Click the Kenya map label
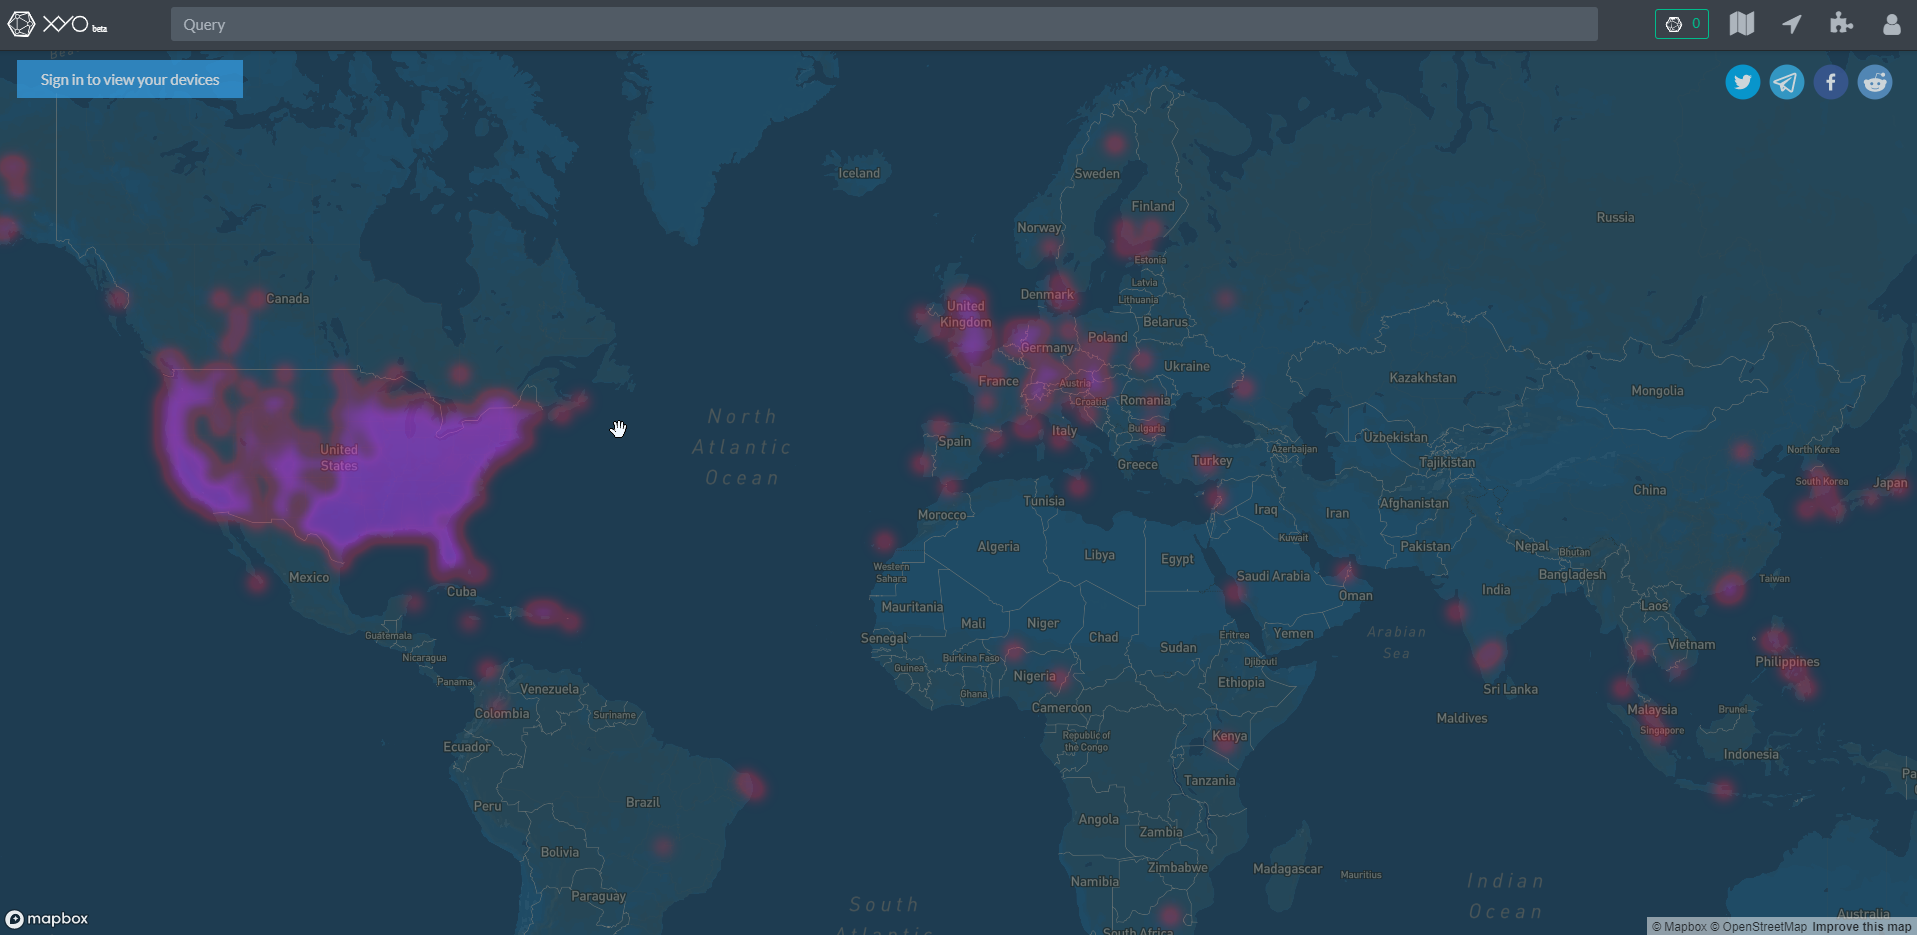 pyautogui.click(x=1229, y=736)
